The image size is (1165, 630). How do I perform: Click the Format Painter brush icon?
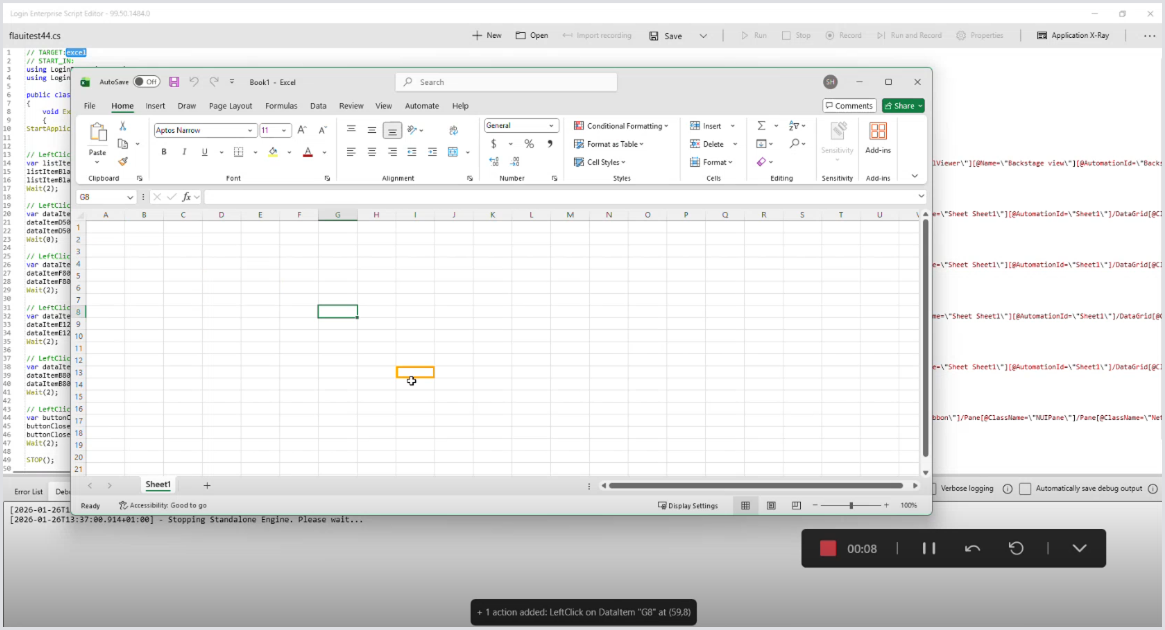tap(123, 161)
